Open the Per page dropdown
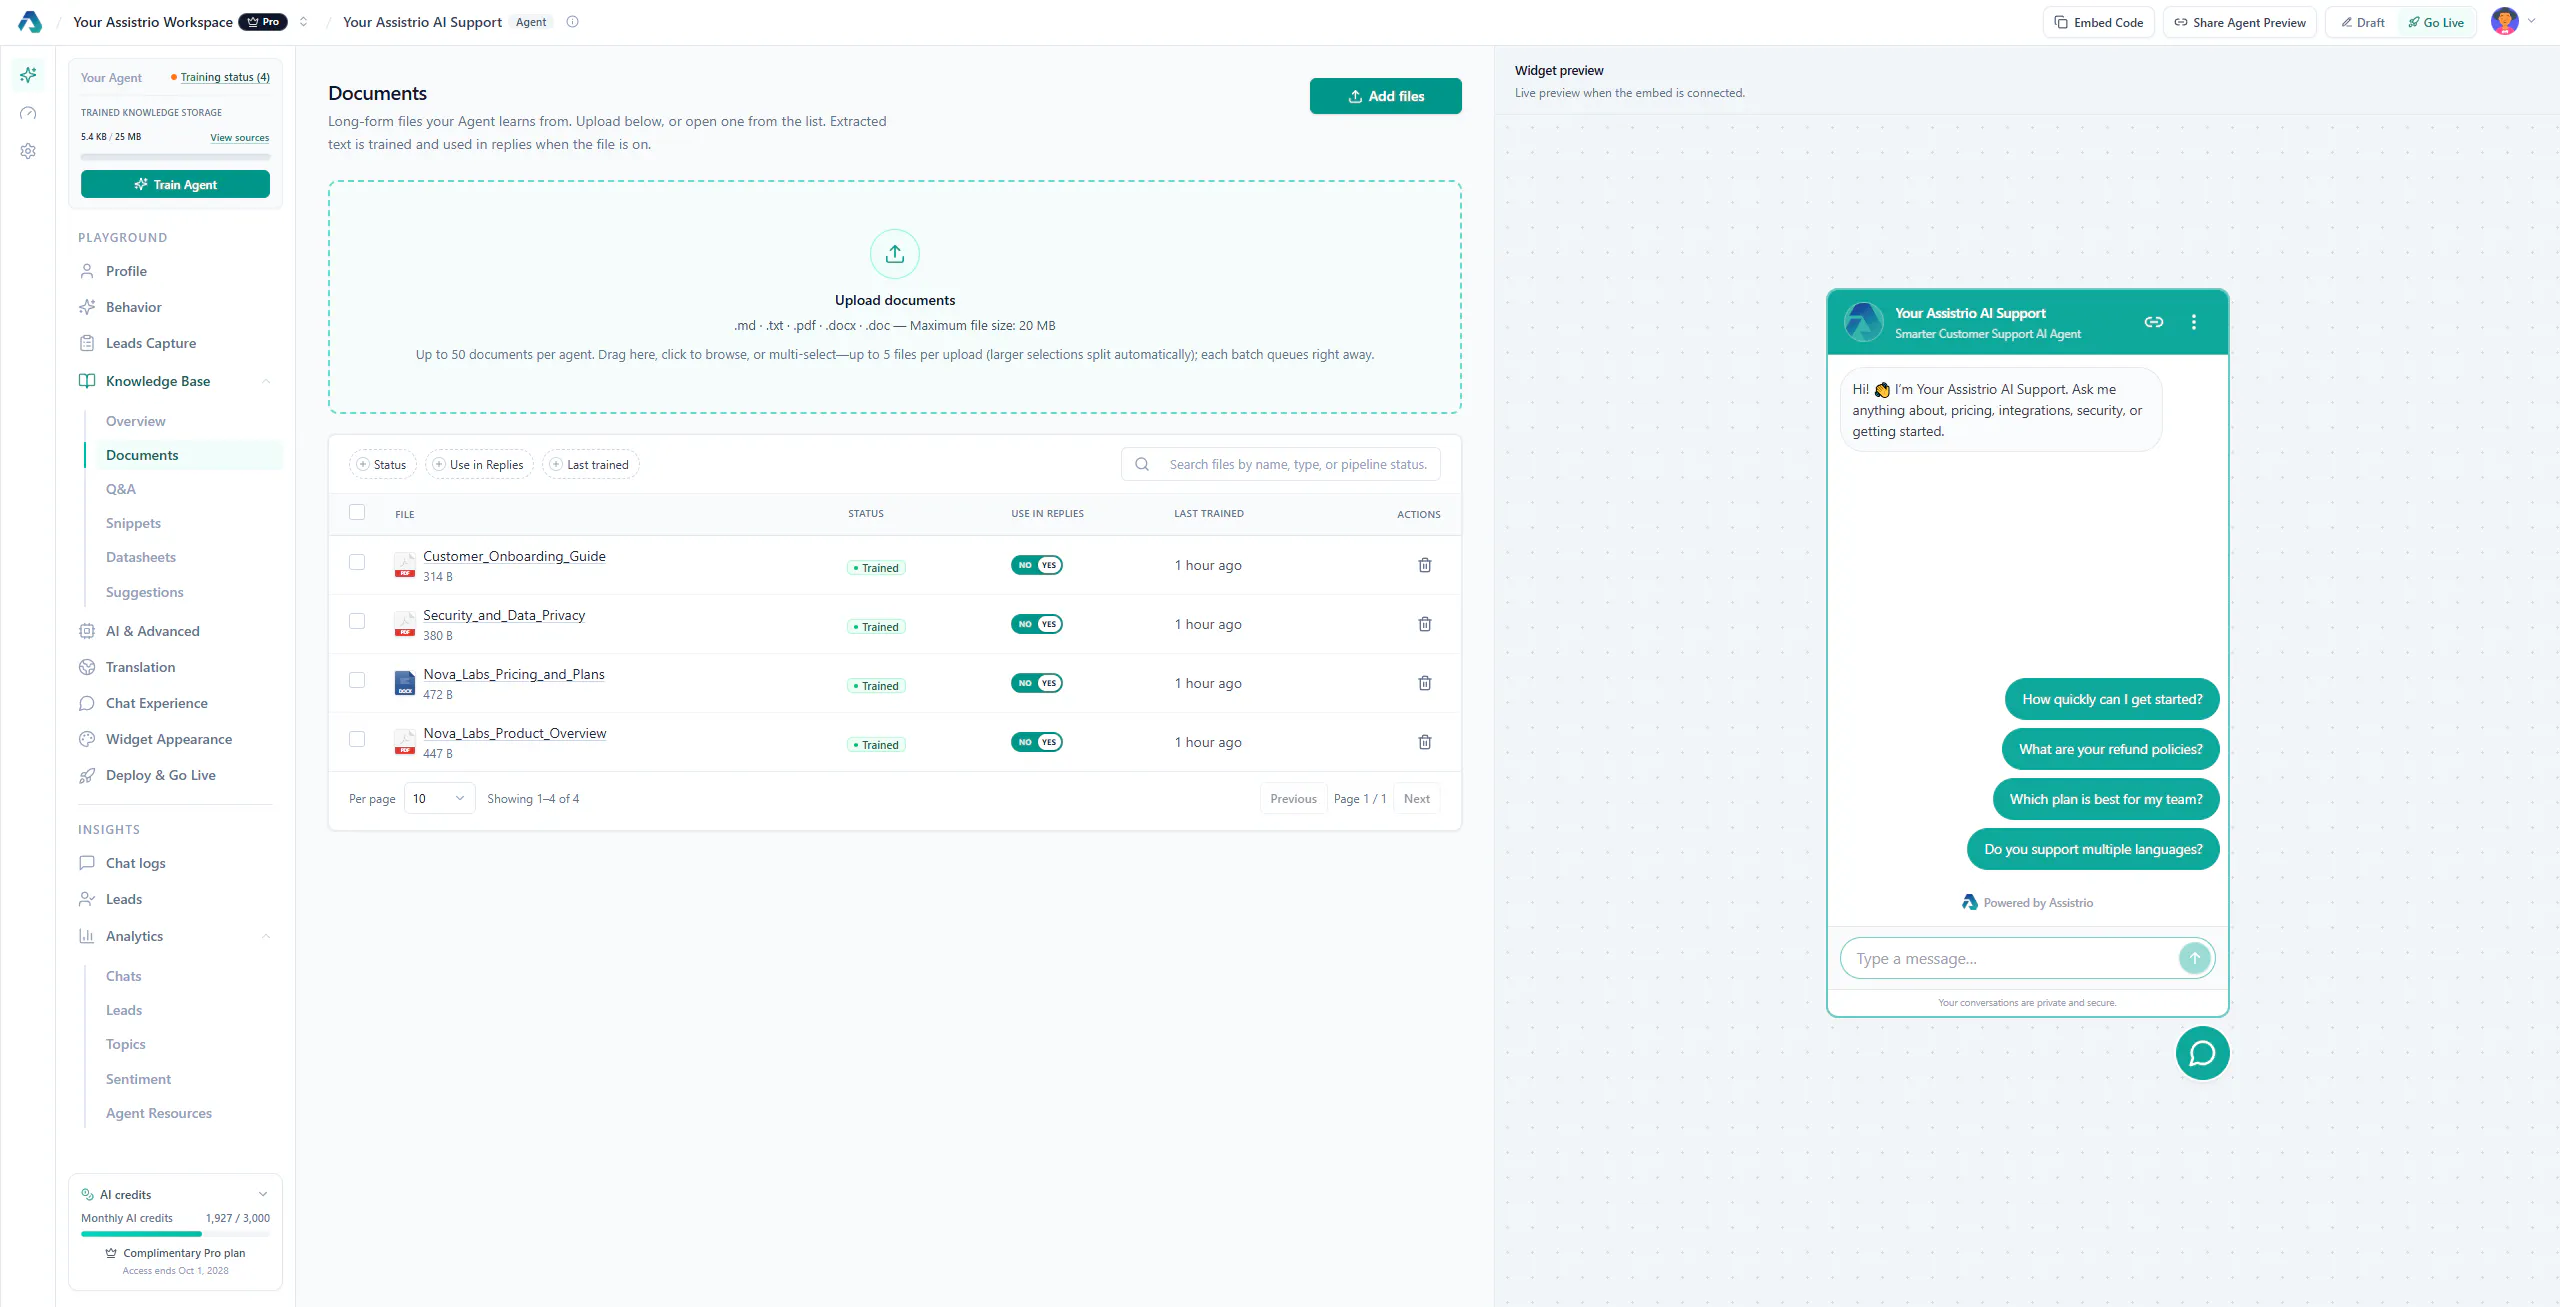This screenshot has width=2560, height=1307. (439, 798)
